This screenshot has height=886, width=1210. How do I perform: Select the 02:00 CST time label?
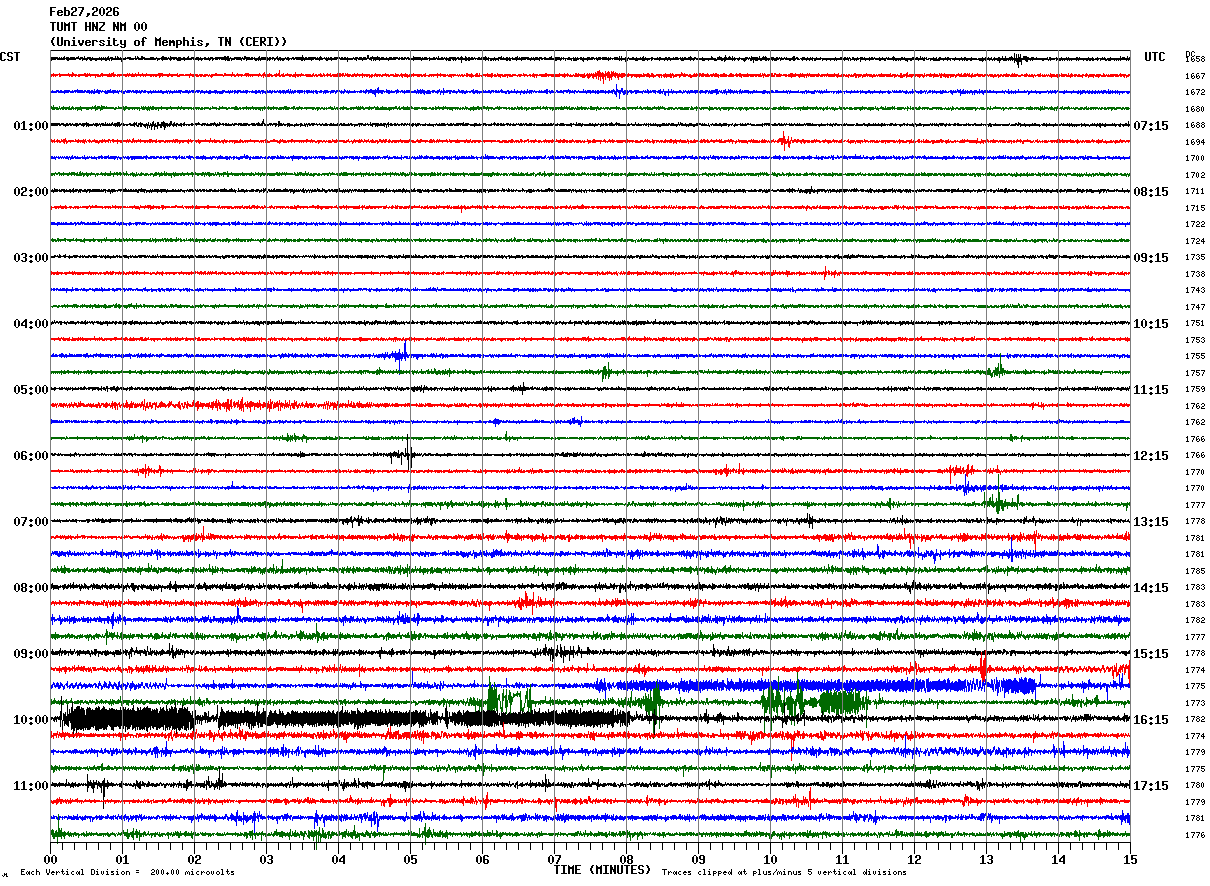point(31,192)
